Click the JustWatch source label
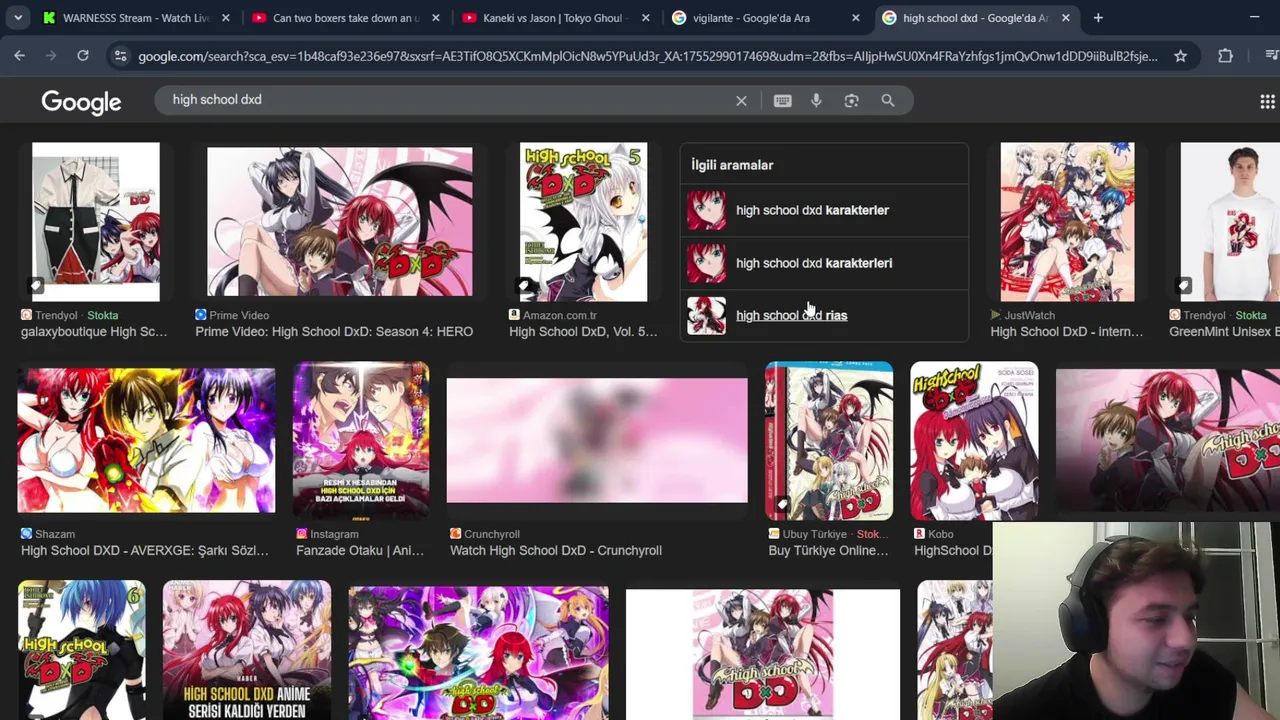This screenshot has width=1280, height=720. pos(1029,315)
